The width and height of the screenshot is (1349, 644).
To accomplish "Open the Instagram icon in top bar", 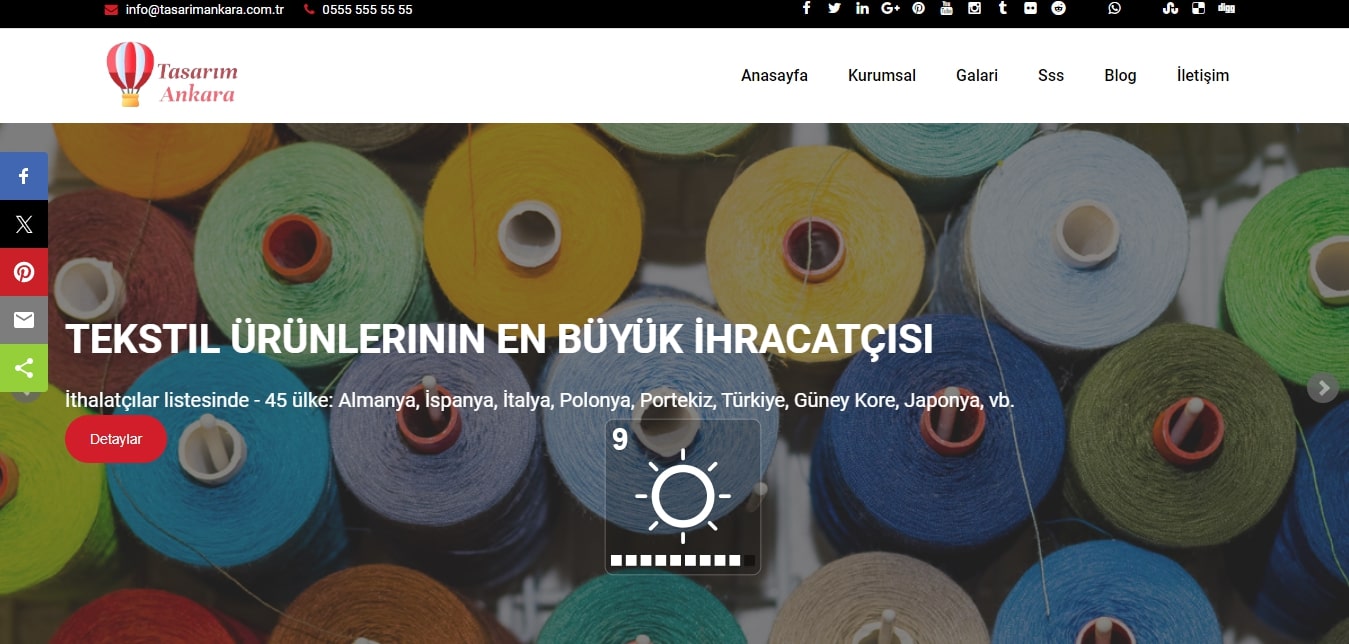I will [974, 9].
